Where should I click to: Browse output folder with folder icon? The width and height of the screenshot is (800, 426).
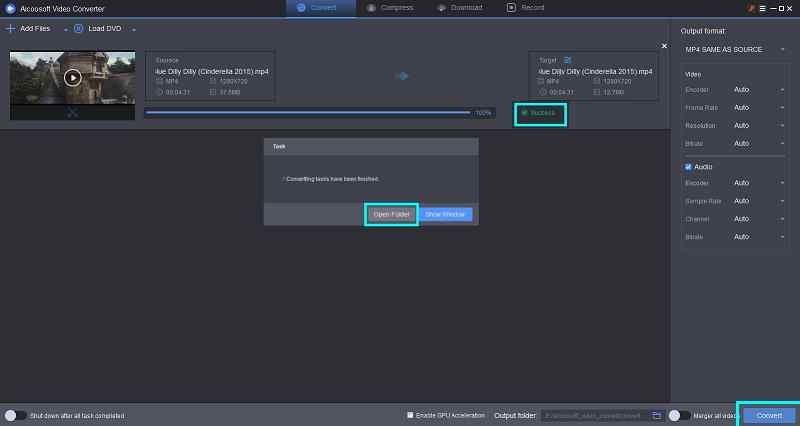[x=657, y=415]
